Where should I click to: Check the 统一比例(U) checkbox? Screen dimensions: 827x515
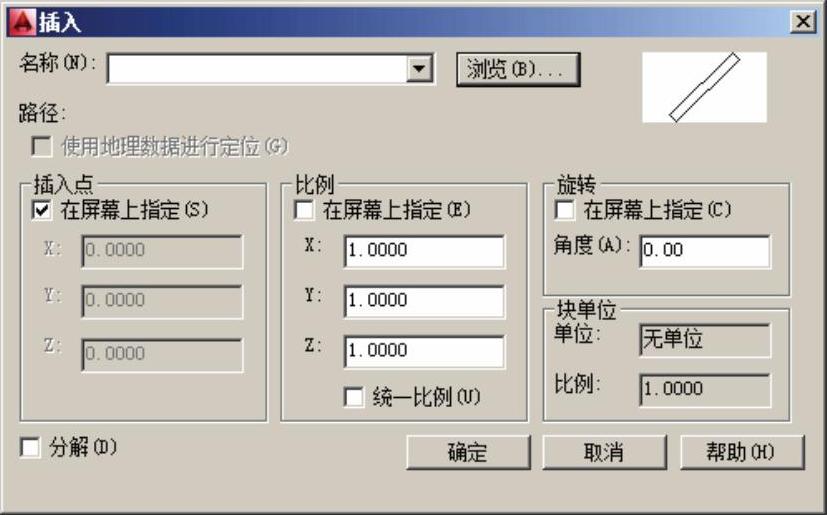[x=353, y=397]
